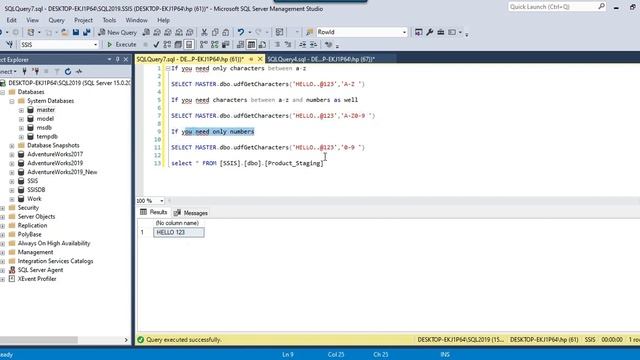Collapse code outline at line 1
The width and height of the screenshot is (640, 360).
(168, 69)
